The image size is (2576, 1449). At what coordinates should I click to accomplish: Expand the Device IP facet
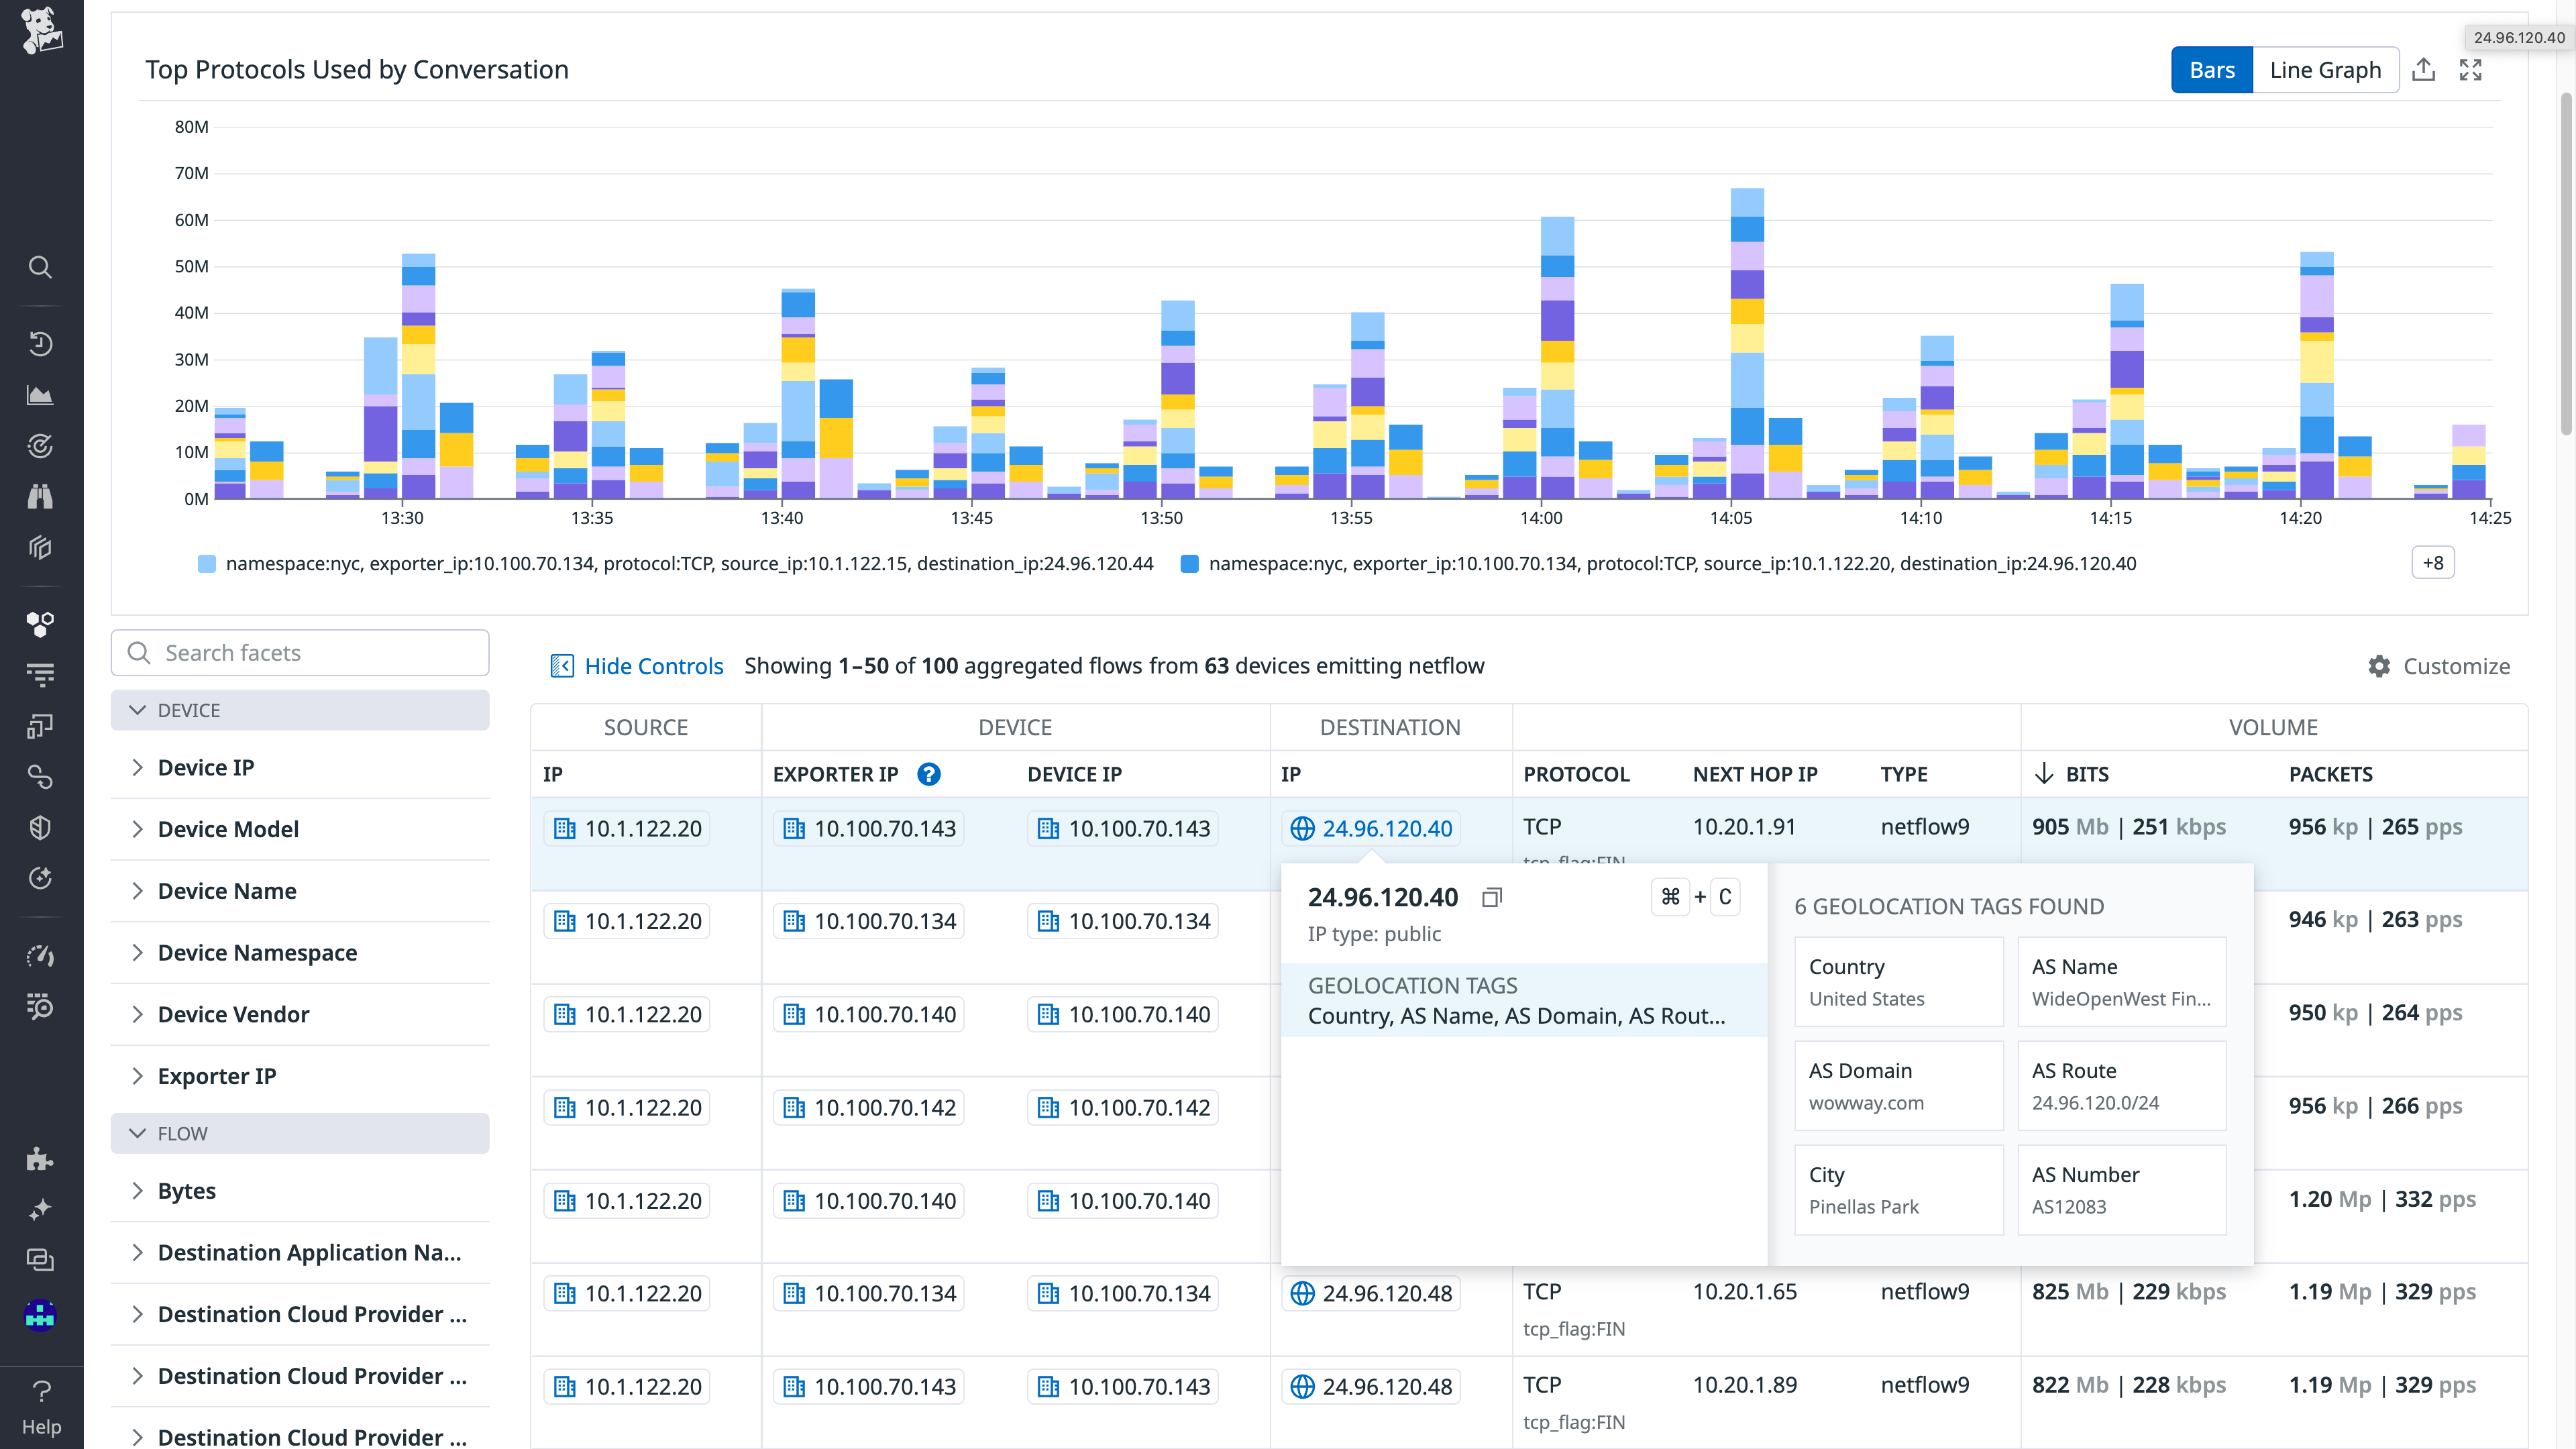point(206,767)
